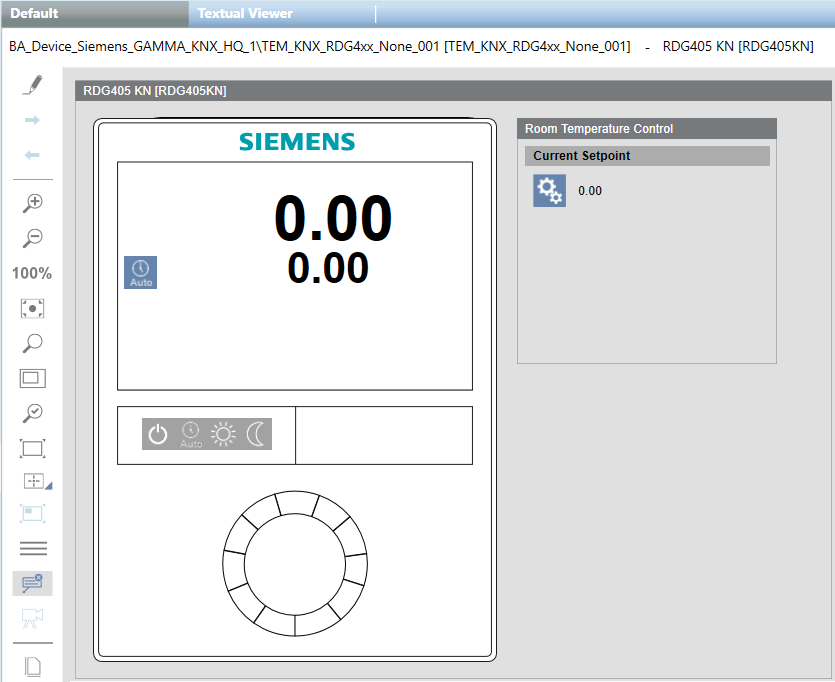The height and width of the screenshot is (682, 835).
Task: Set thermostat to Economy moon mode
Action: tap(257, 434)
